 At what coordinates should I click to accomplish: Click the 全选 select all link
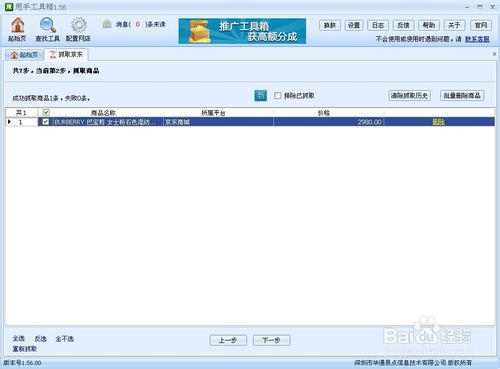point(19,338)
